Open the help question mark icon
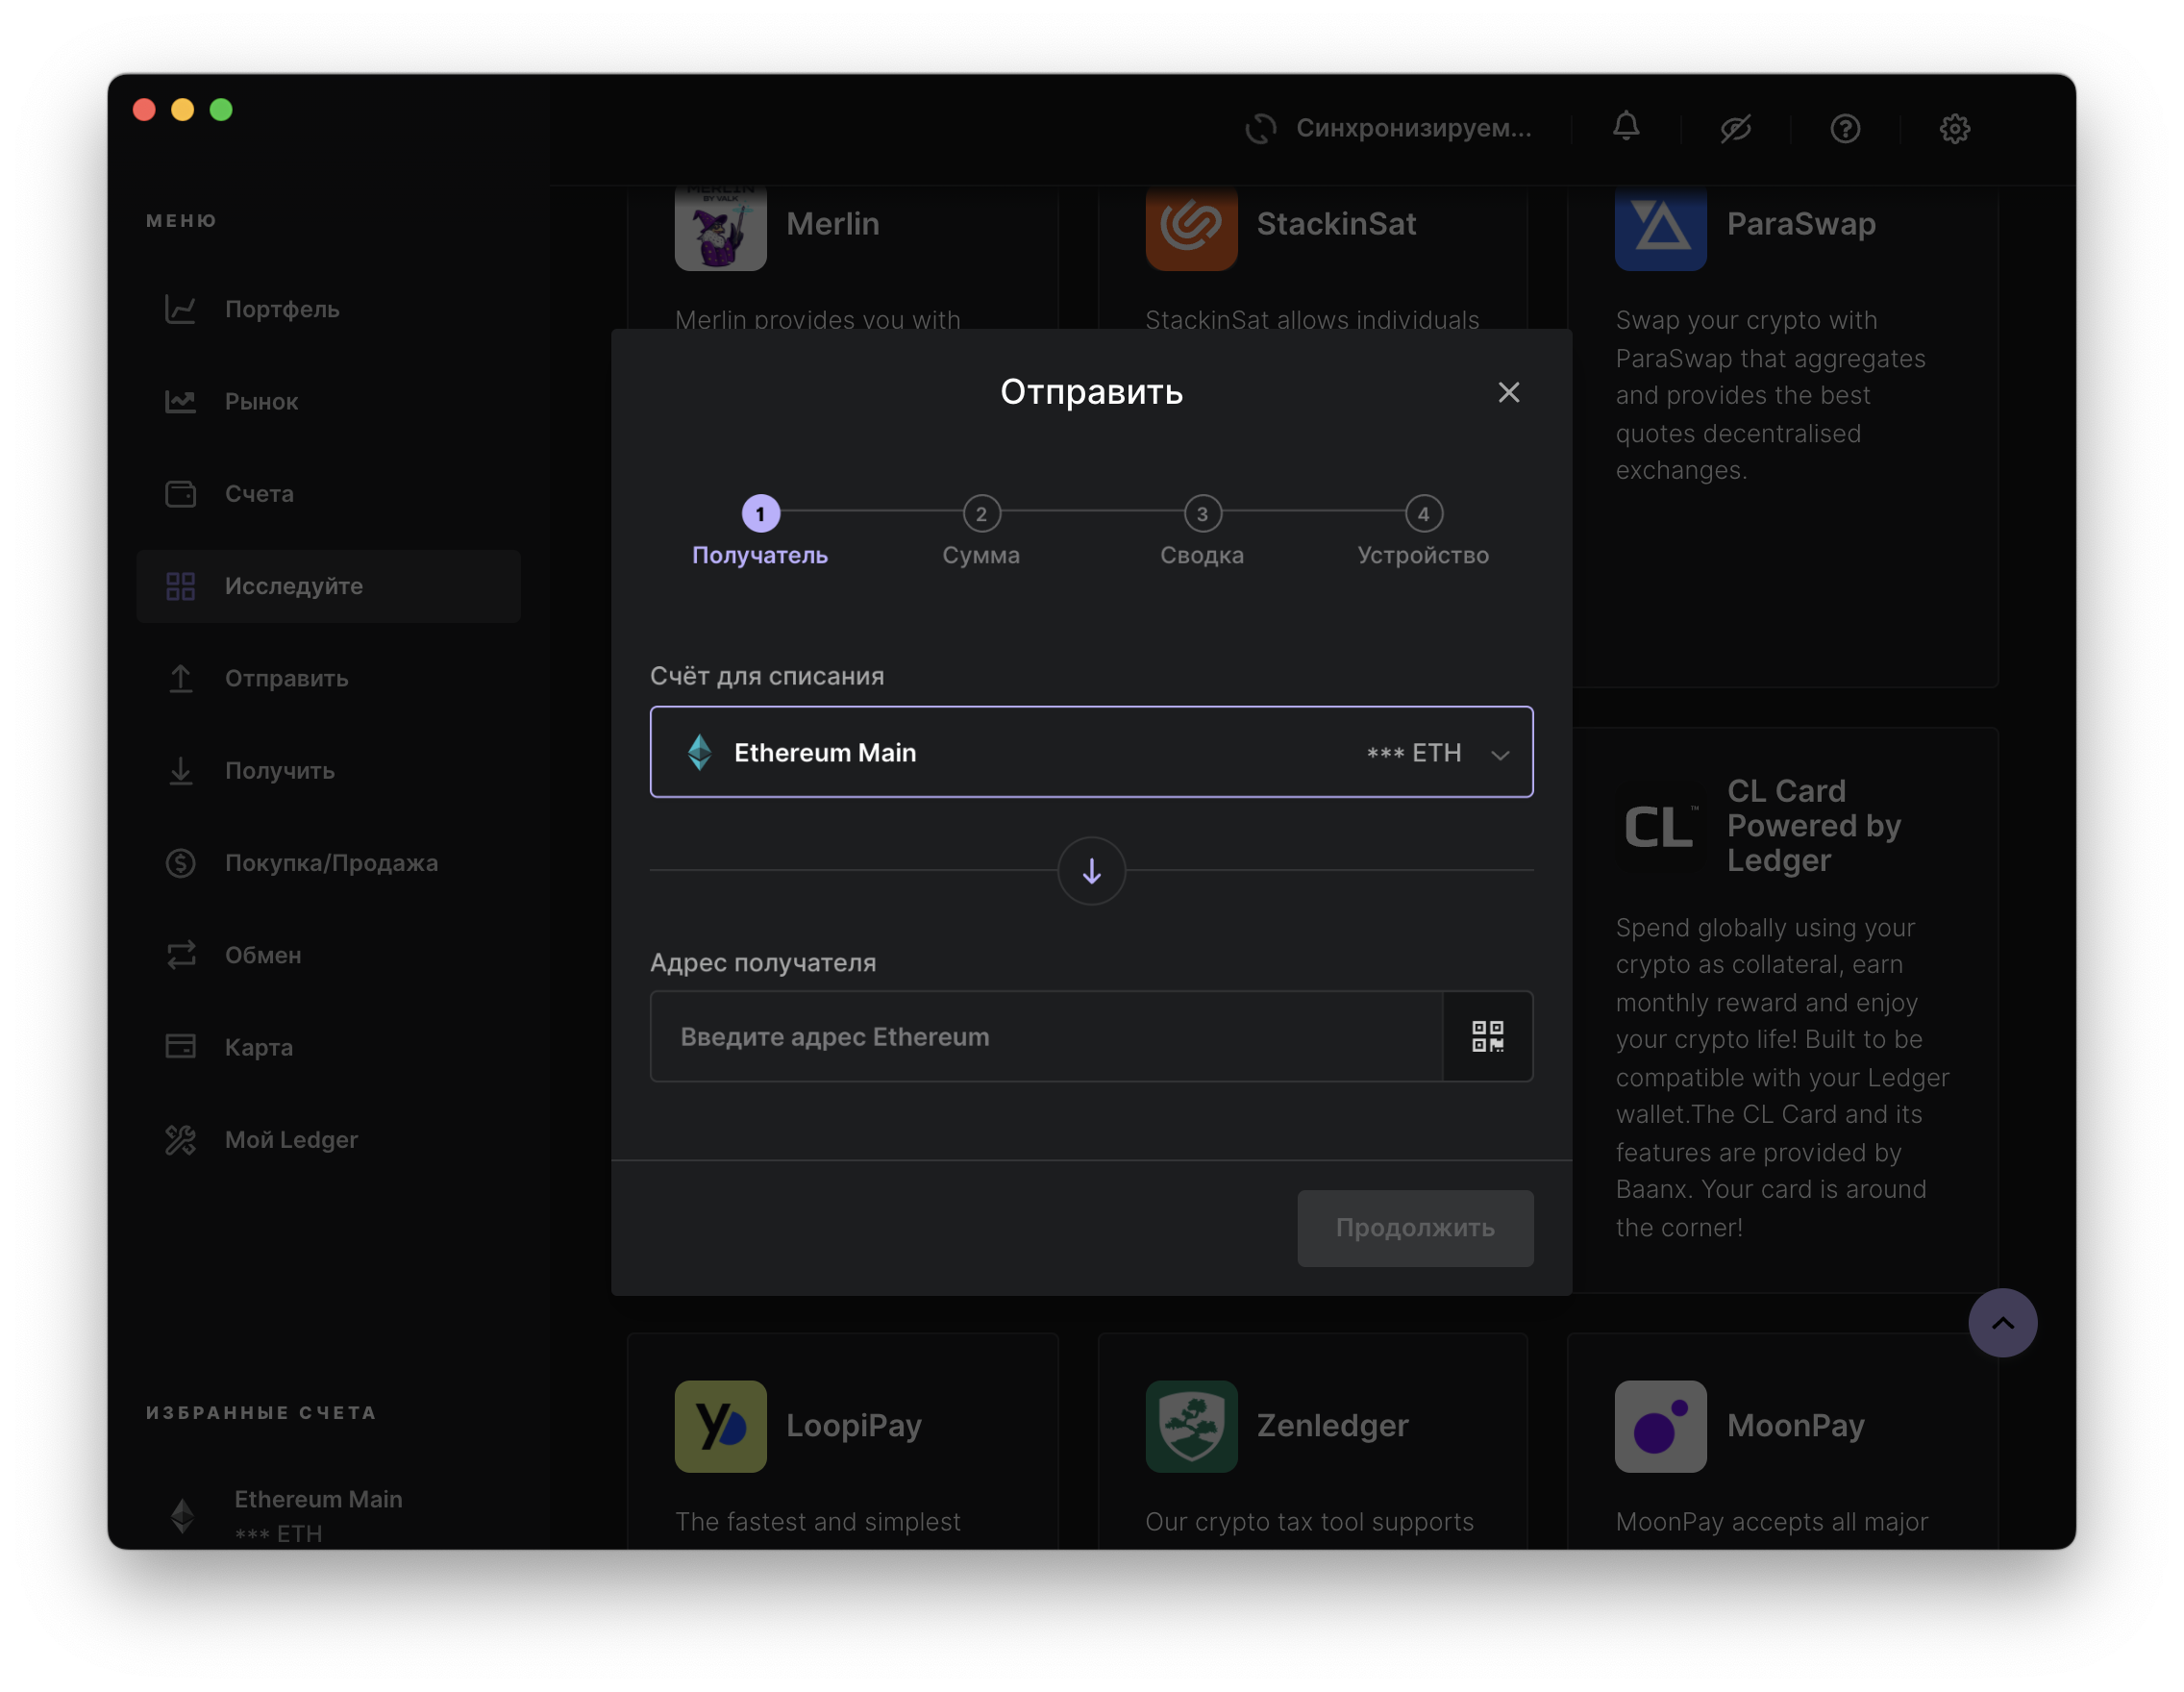 (x=1844, y=128)
